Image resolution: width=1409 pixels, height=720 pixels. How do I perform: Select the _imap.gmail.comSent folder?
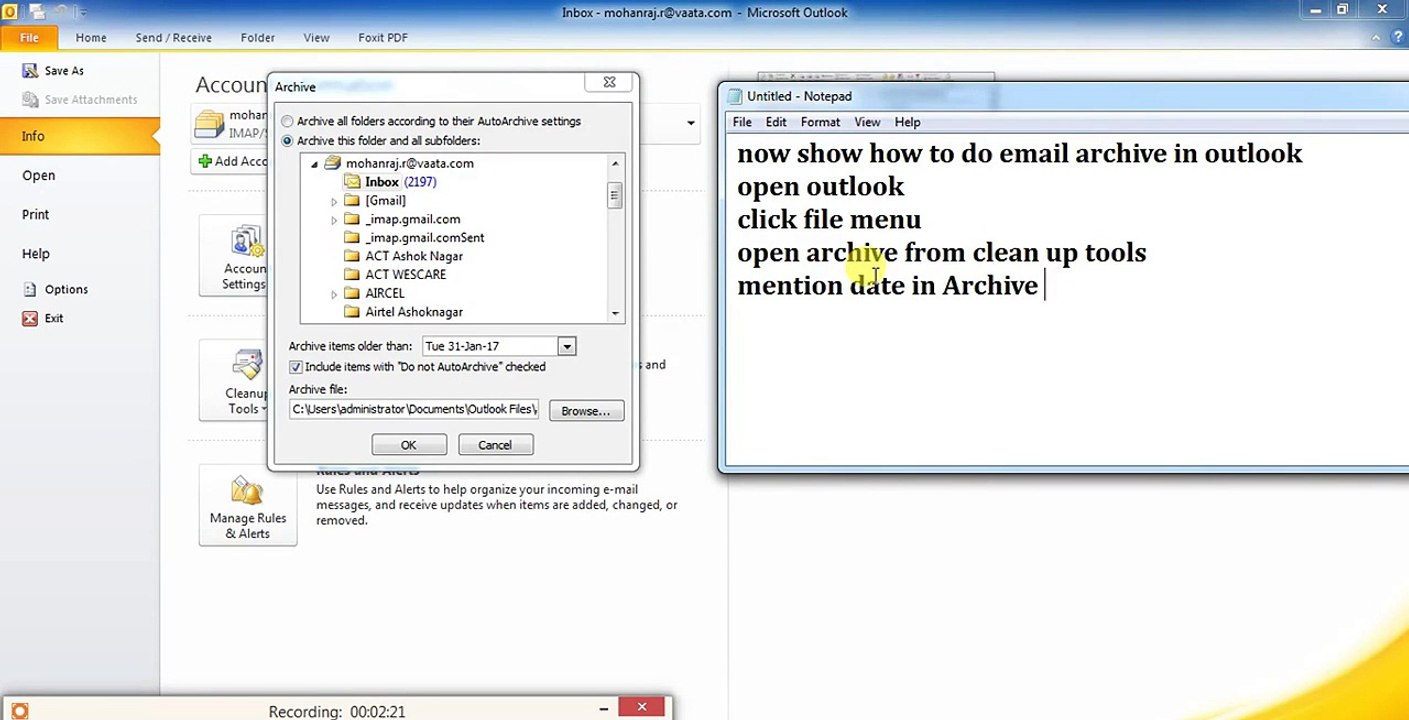tap(425, 237)
